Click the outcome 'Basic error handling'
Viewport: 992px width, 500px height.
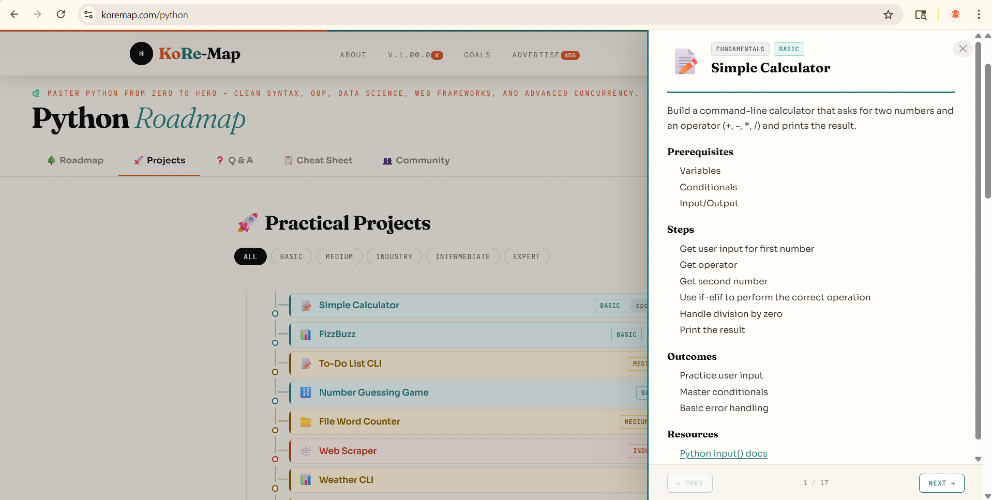[724, 408]
